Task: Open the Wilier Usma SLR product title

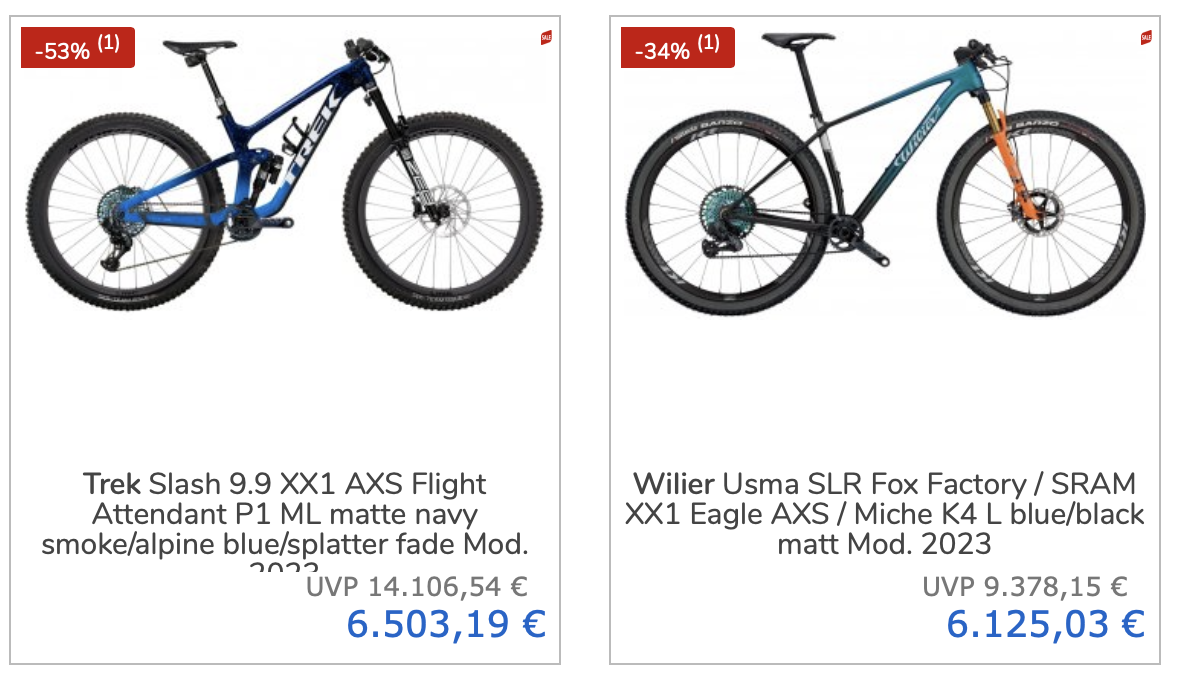Action: (885, 514)
